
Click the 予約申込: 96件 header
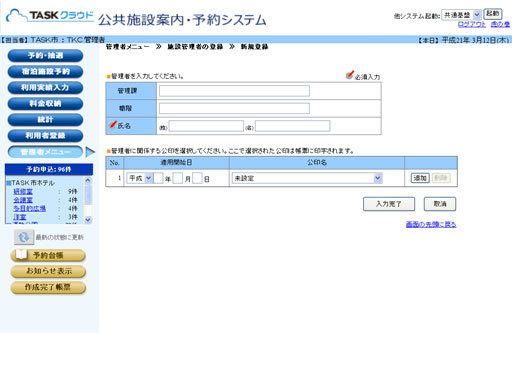49,169
